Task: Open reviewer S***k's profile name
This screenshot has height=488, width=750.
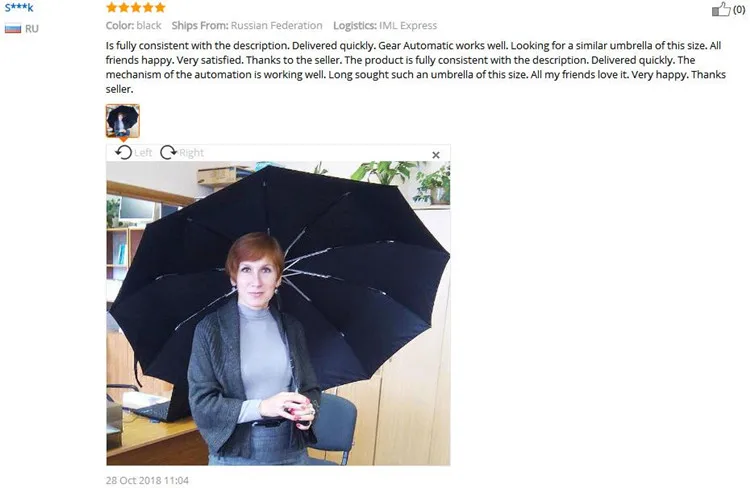Action: tap(19, 8)
